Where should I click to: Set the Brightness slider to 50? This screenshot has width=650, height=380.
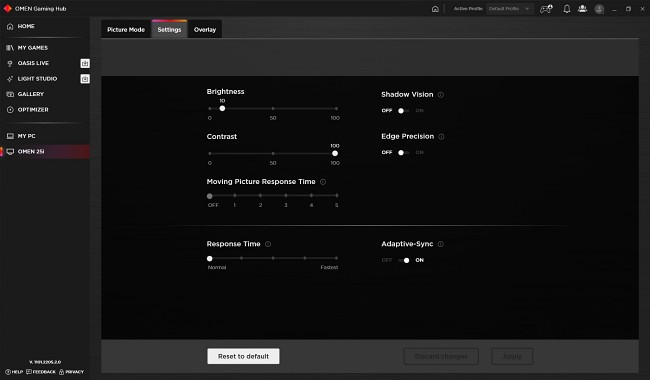[273, 109]
